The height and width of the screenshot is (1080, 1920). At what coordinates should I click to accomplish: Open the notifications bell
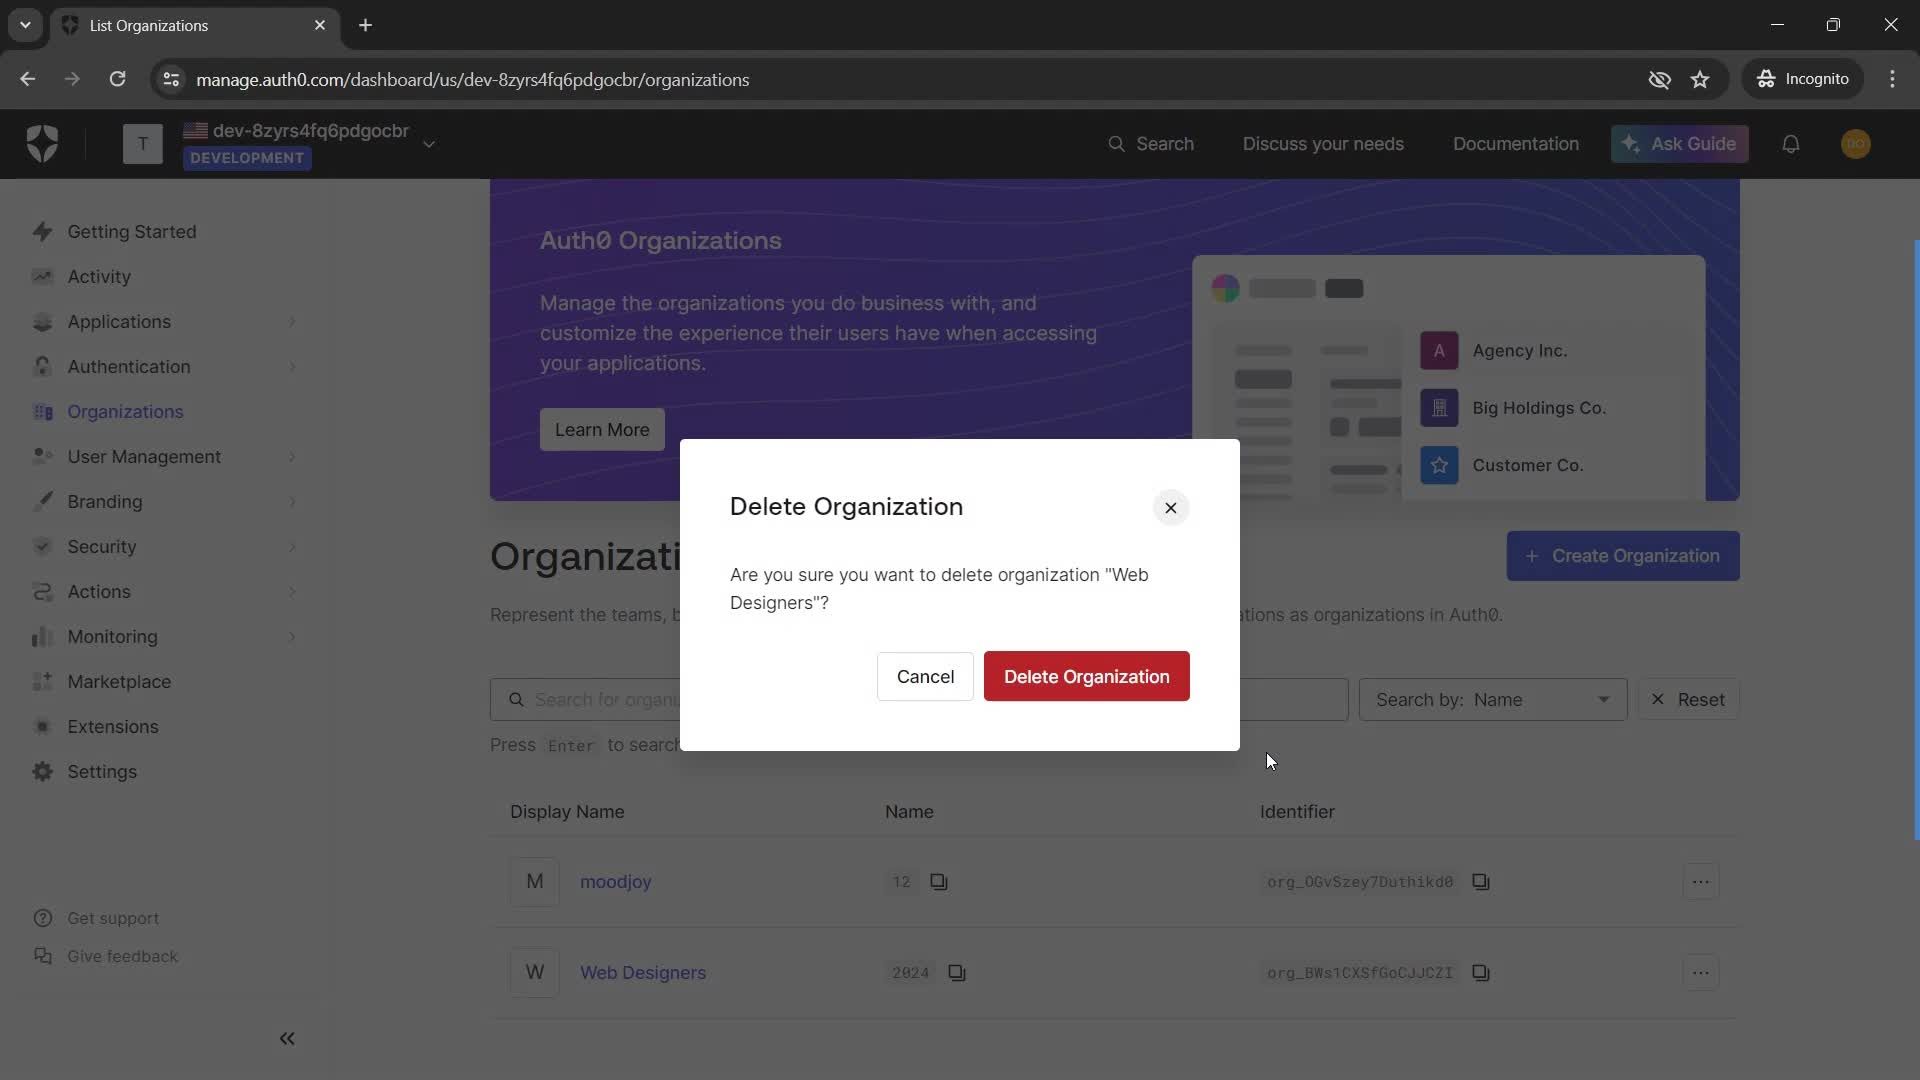[x=1791, y=144]
